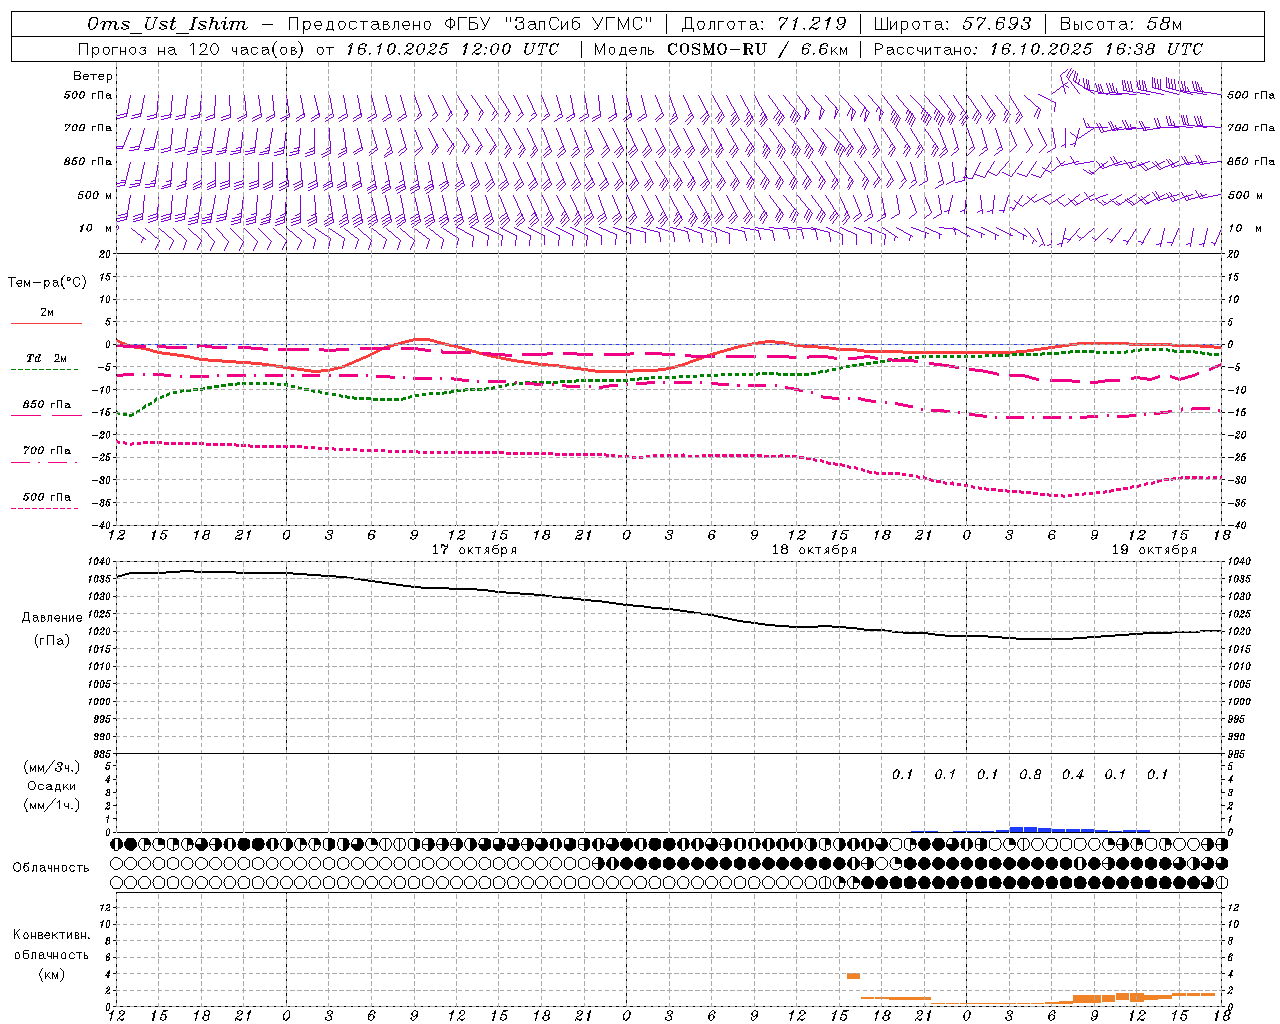Image resolution: width=1280 pixels, height=1024 pixels.
Task: Click the 500 гПа temperature legend entry
Action: pos(46,497)
